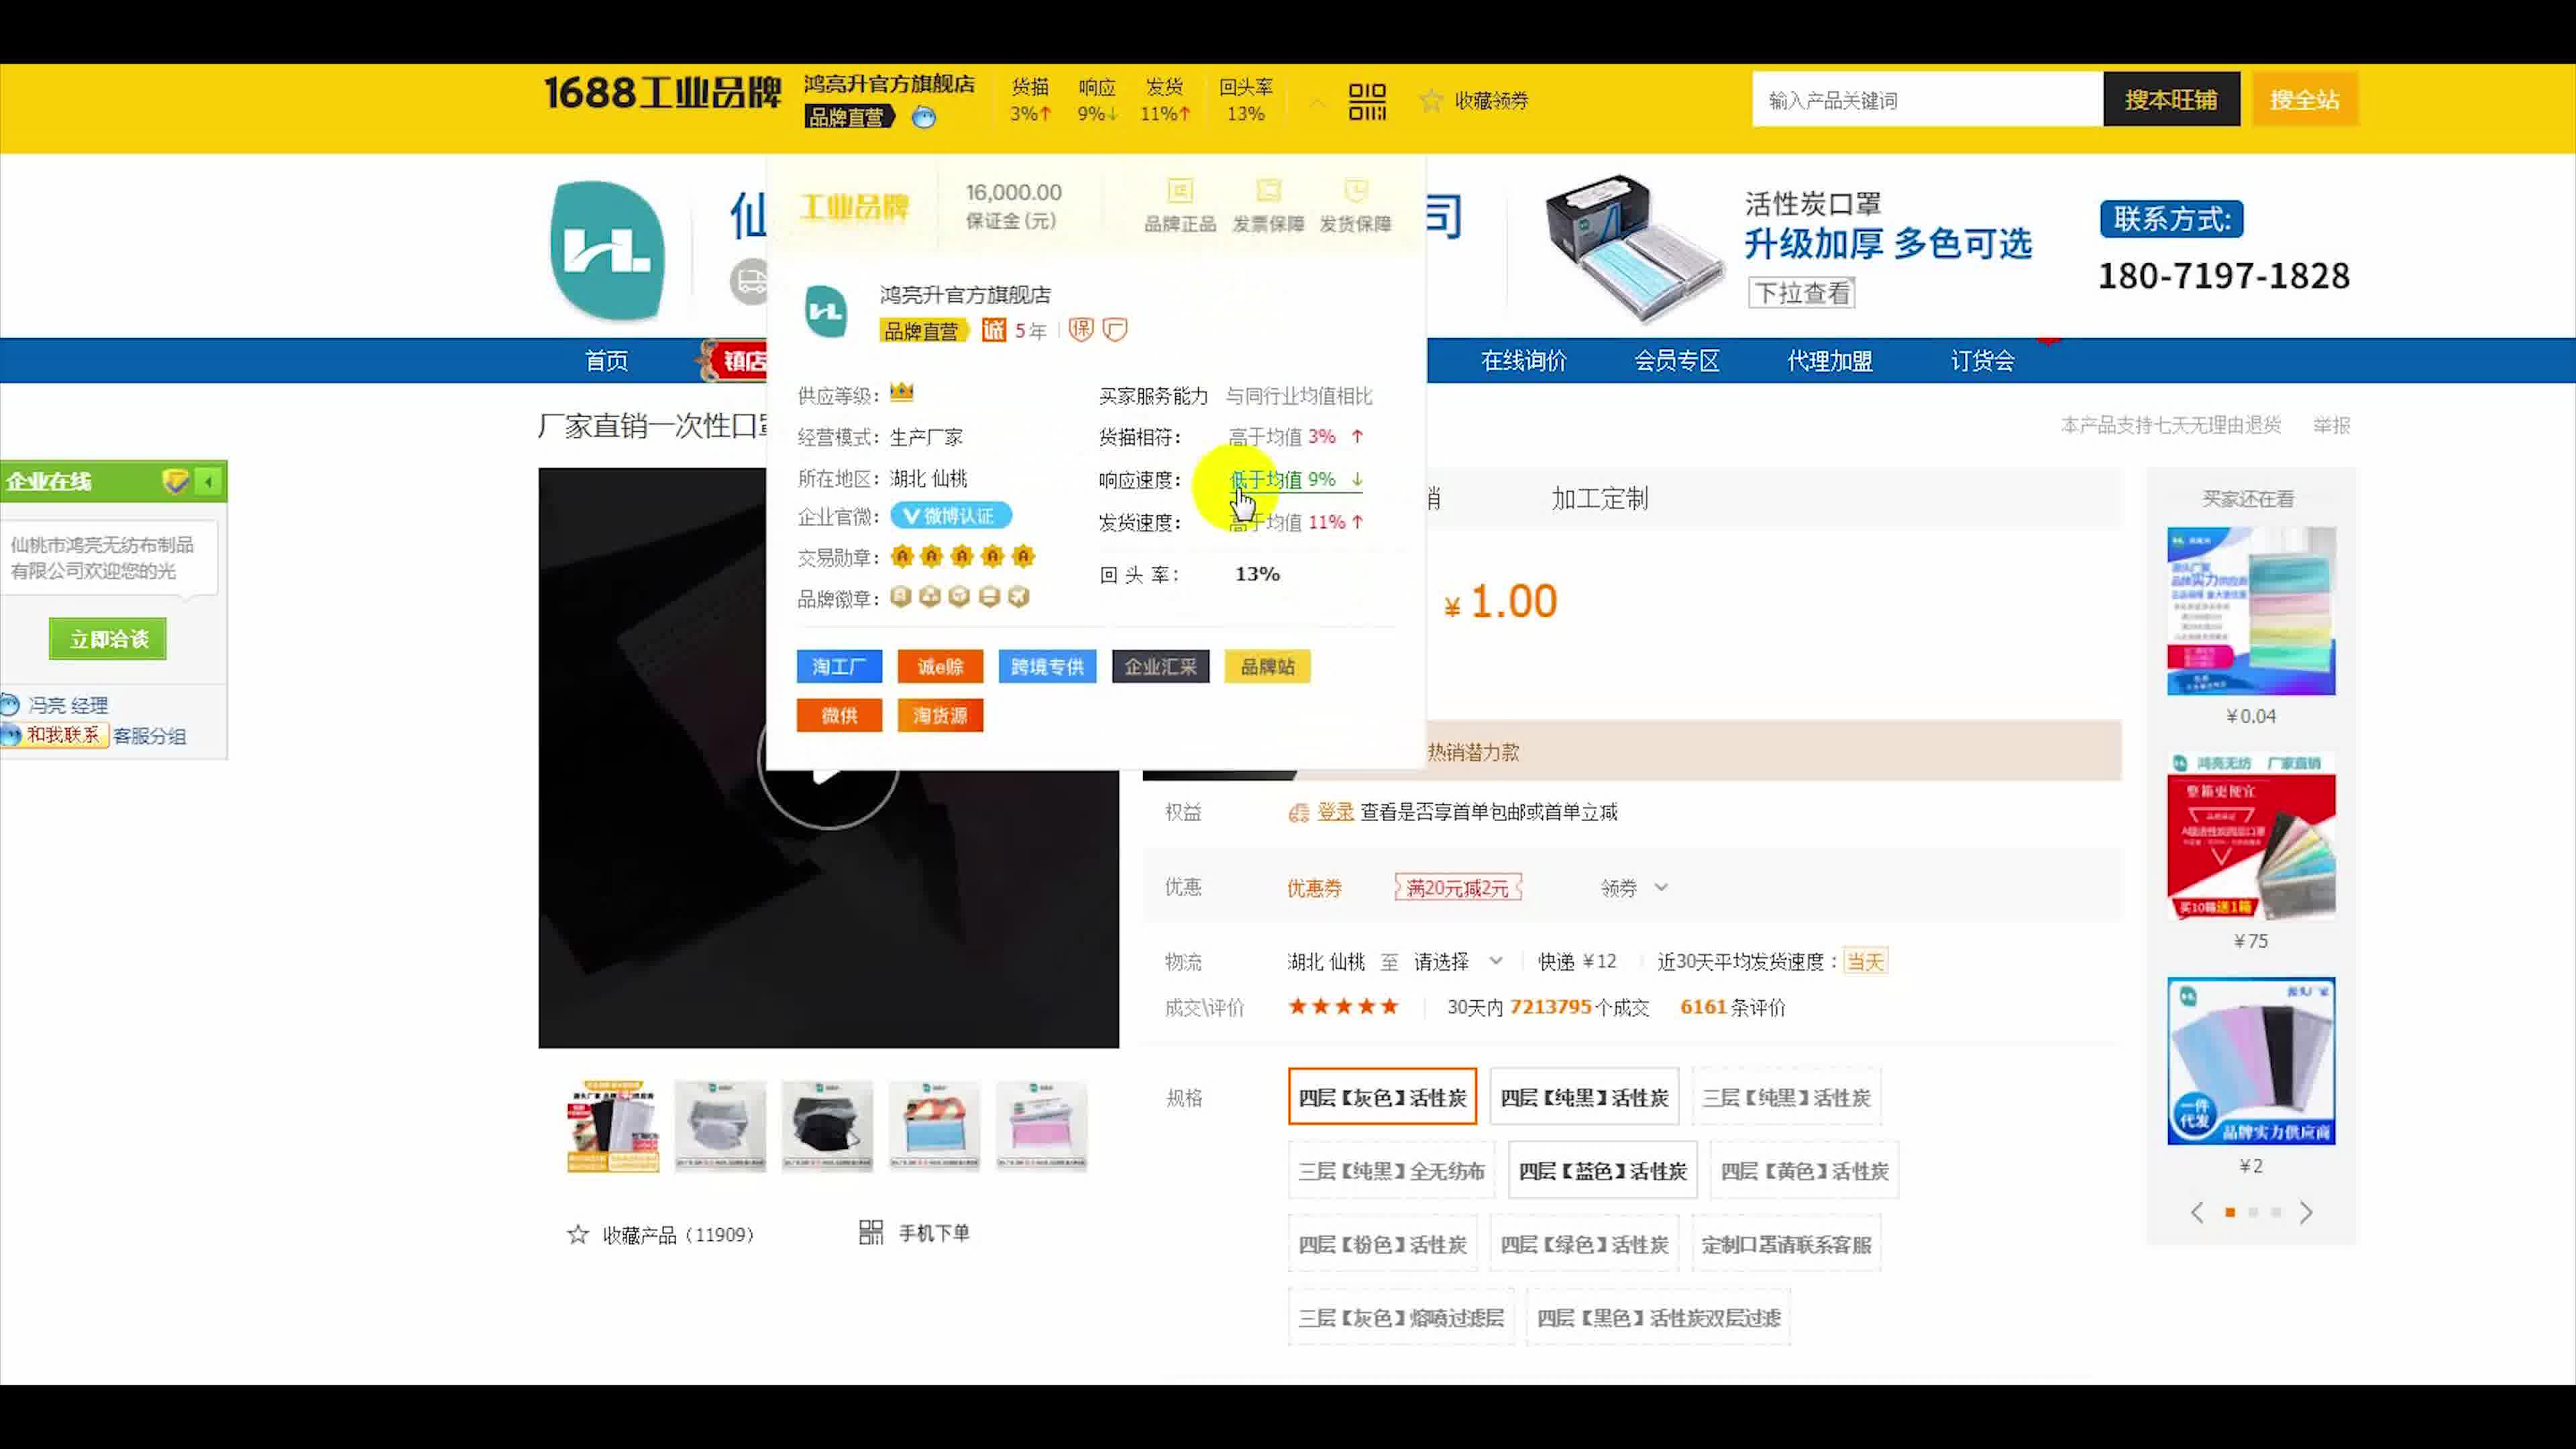Viewport: 2576px width, 1449px height.
Task: Click the 诚e赊 tag button
Action: [x=940, y=667]
